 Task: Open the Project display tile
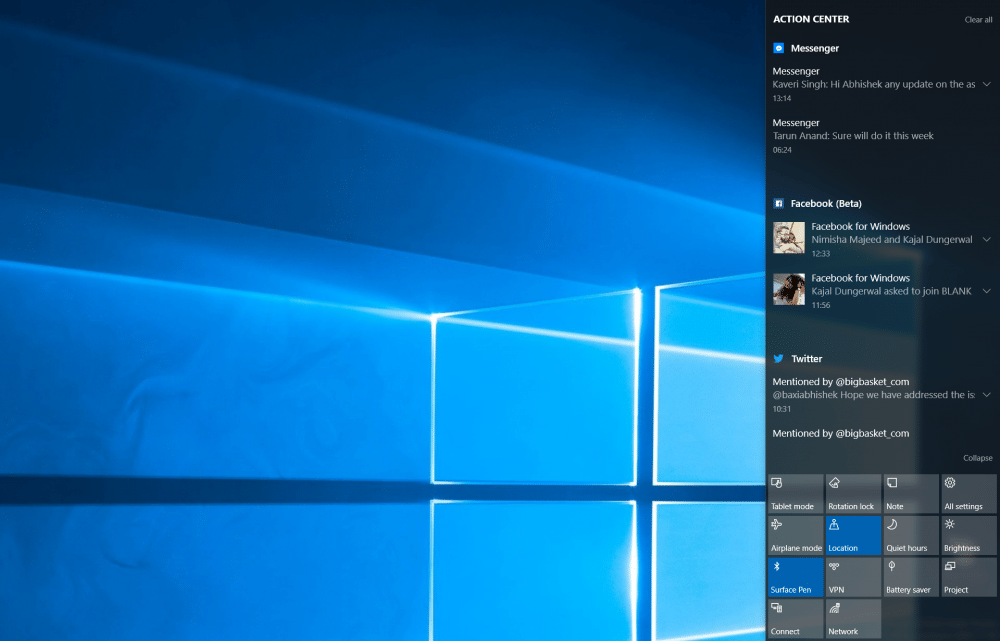pyautogui.click(x=969, y=577)
